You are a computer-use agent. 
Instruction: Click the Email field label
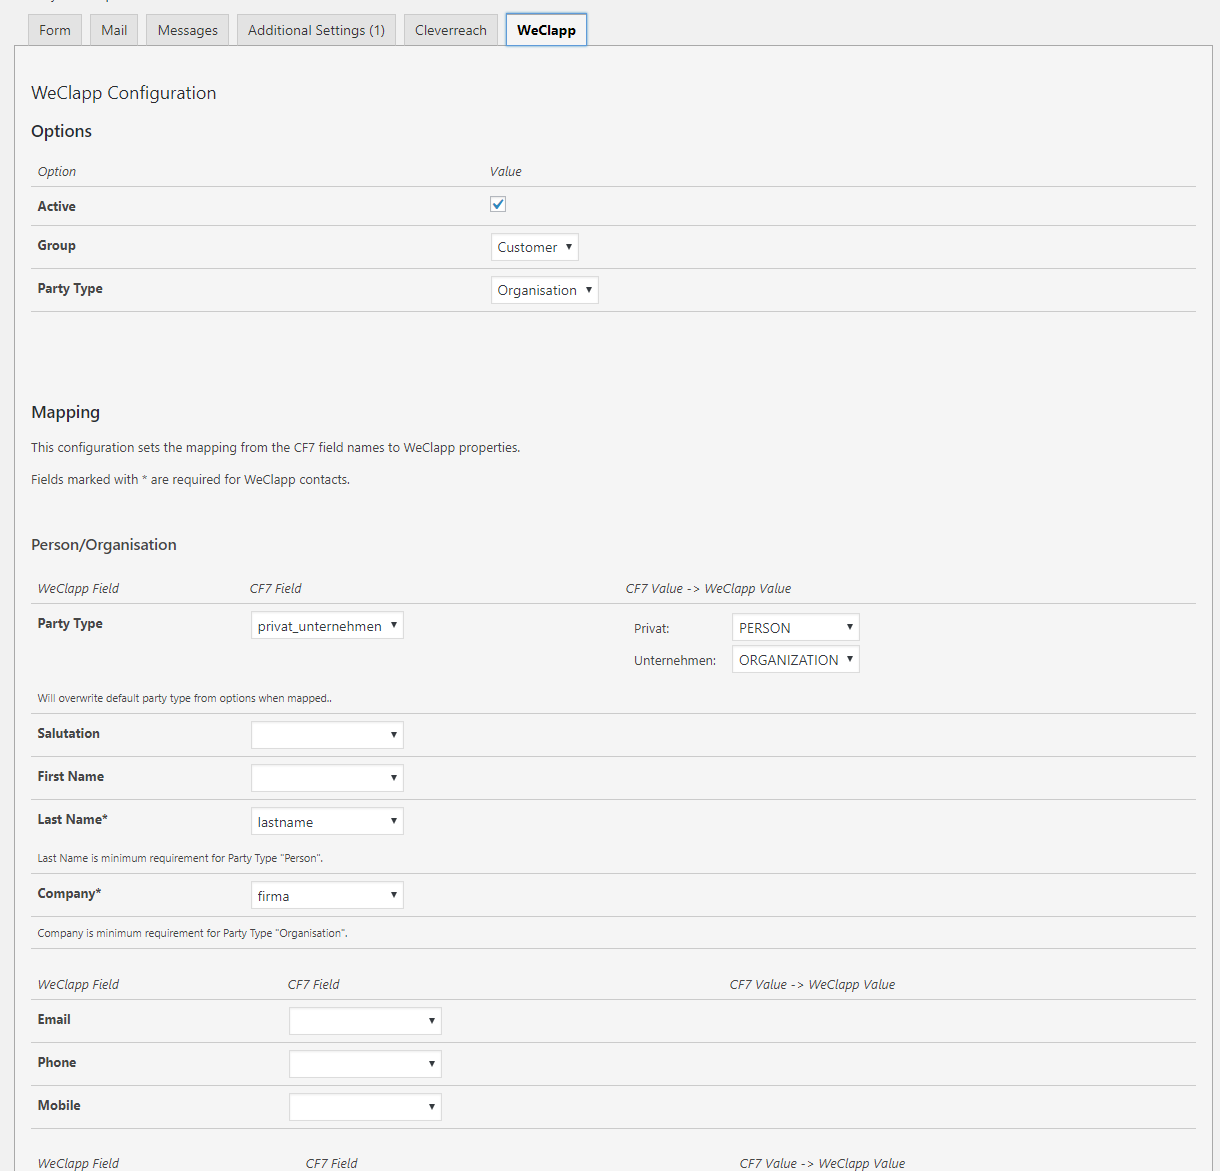click(54, 1019)
